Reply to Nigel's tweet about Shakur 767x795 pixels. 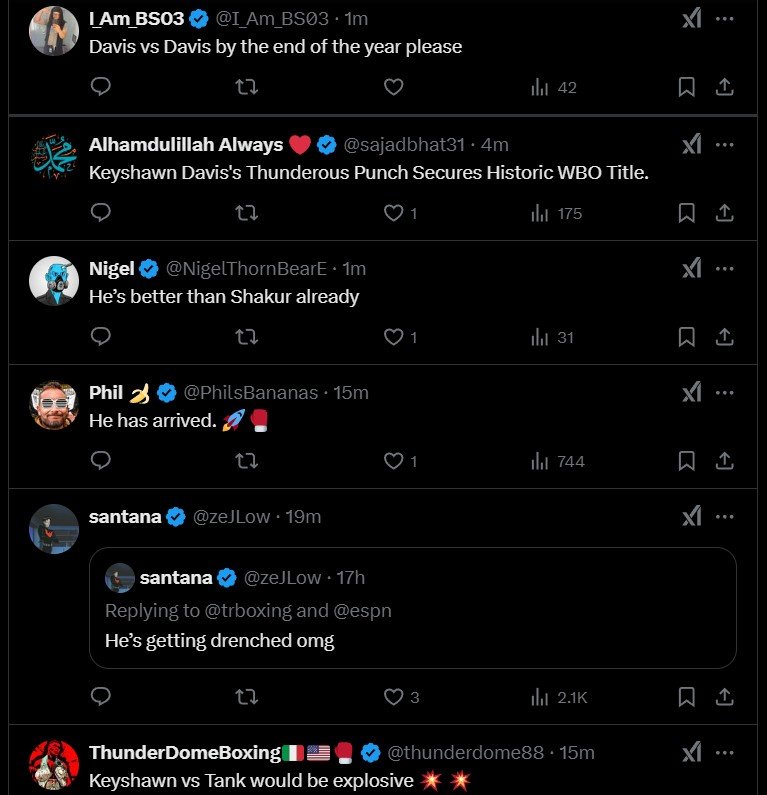(100, 337)
